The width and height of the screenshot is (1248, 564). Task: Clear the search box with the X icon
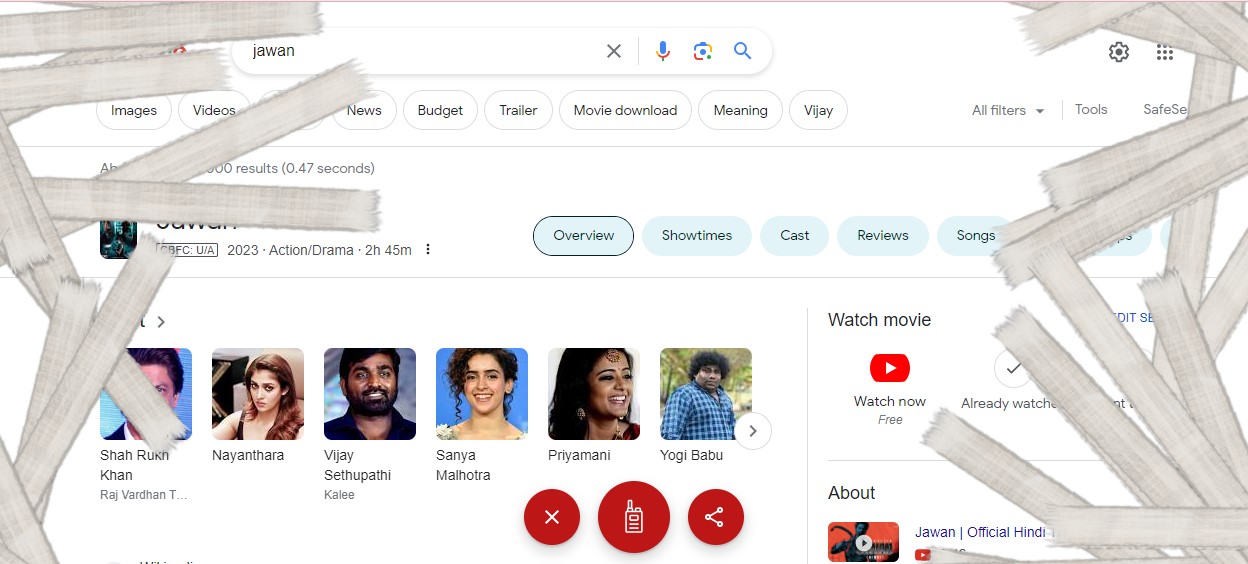614,51
